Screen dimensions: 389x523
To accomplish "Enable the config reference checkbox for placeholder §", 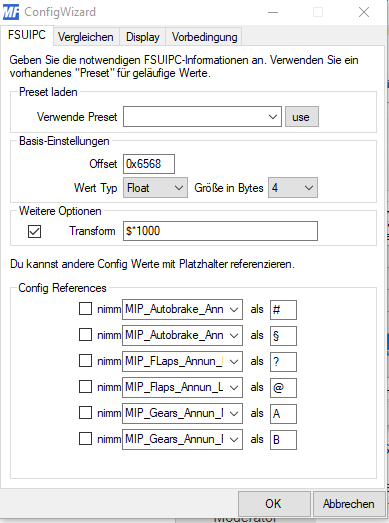I will [x=85, y=335].
